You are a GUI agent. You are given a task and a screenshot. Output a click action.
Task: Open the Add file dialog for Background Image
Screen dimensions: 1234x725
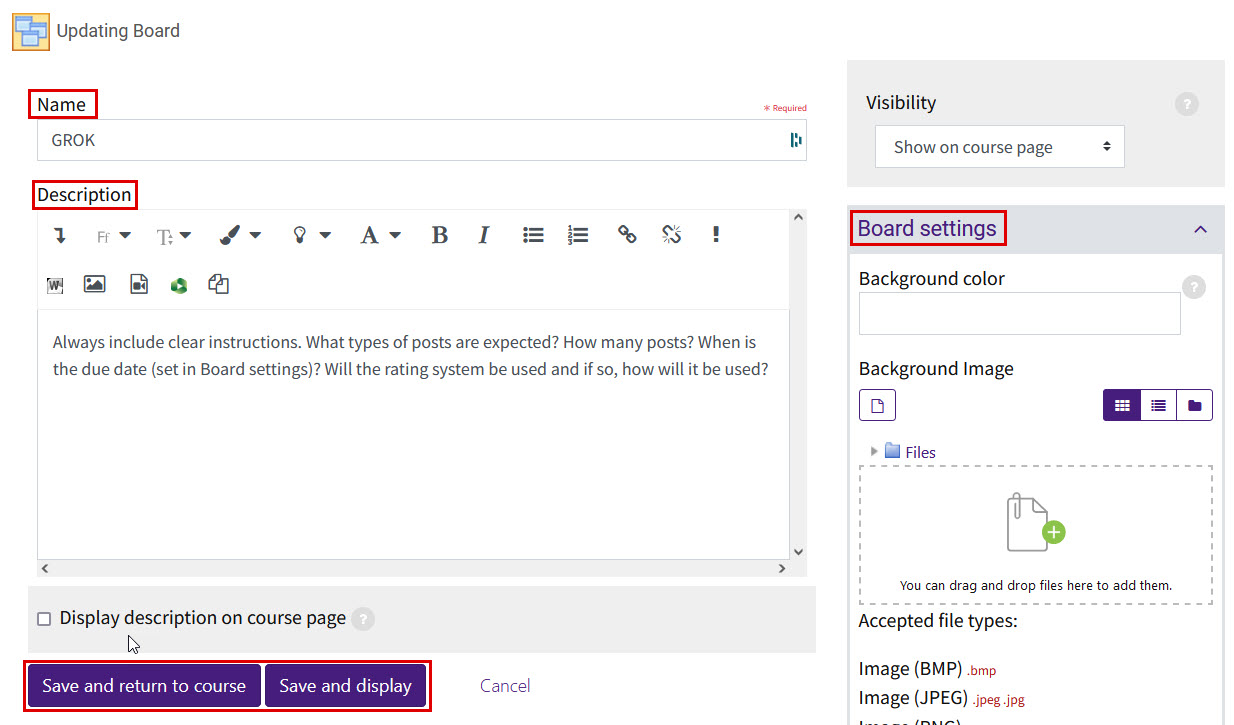(877, 405)
